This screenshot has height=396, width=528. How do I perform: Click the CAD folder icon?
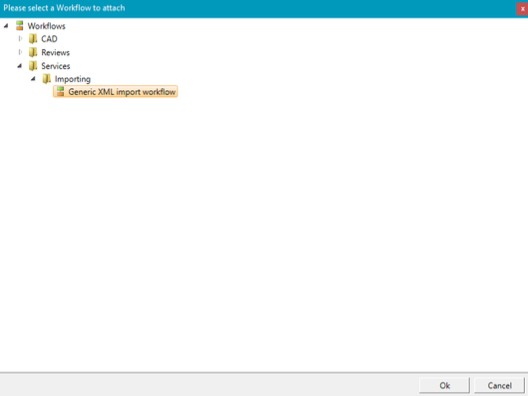pos(33,39)
